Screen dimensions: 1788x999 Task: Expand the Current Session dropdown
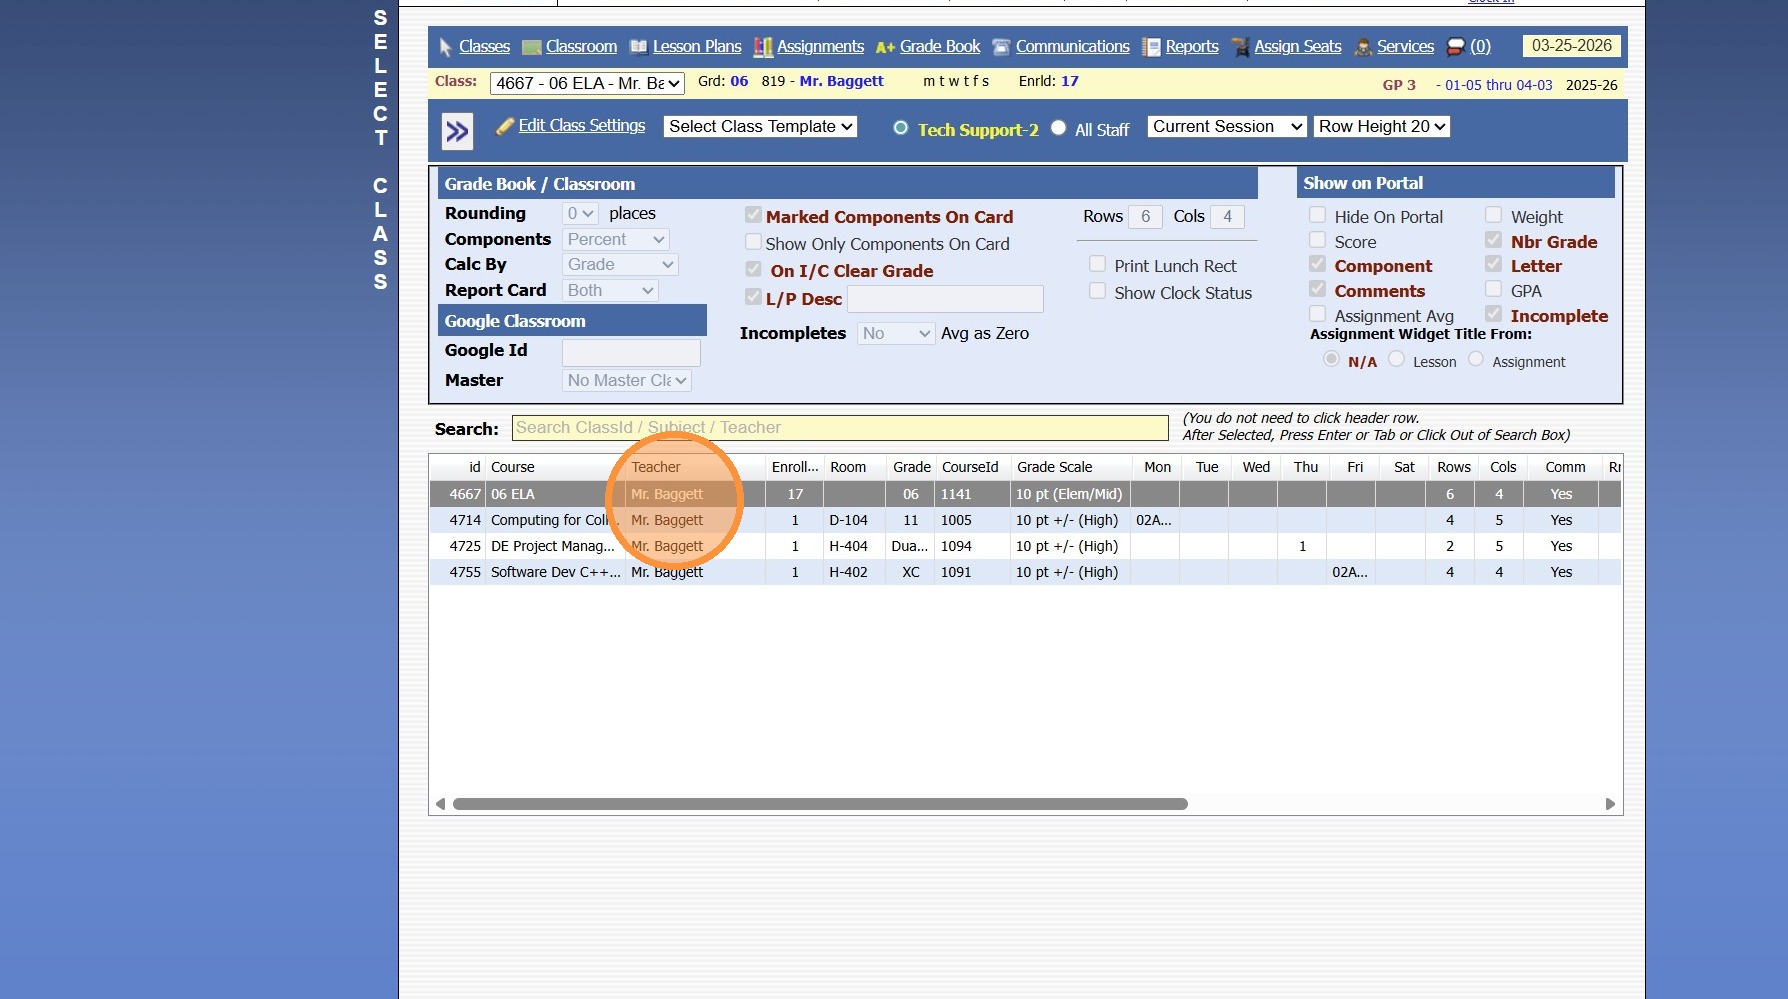(1226, 126)
